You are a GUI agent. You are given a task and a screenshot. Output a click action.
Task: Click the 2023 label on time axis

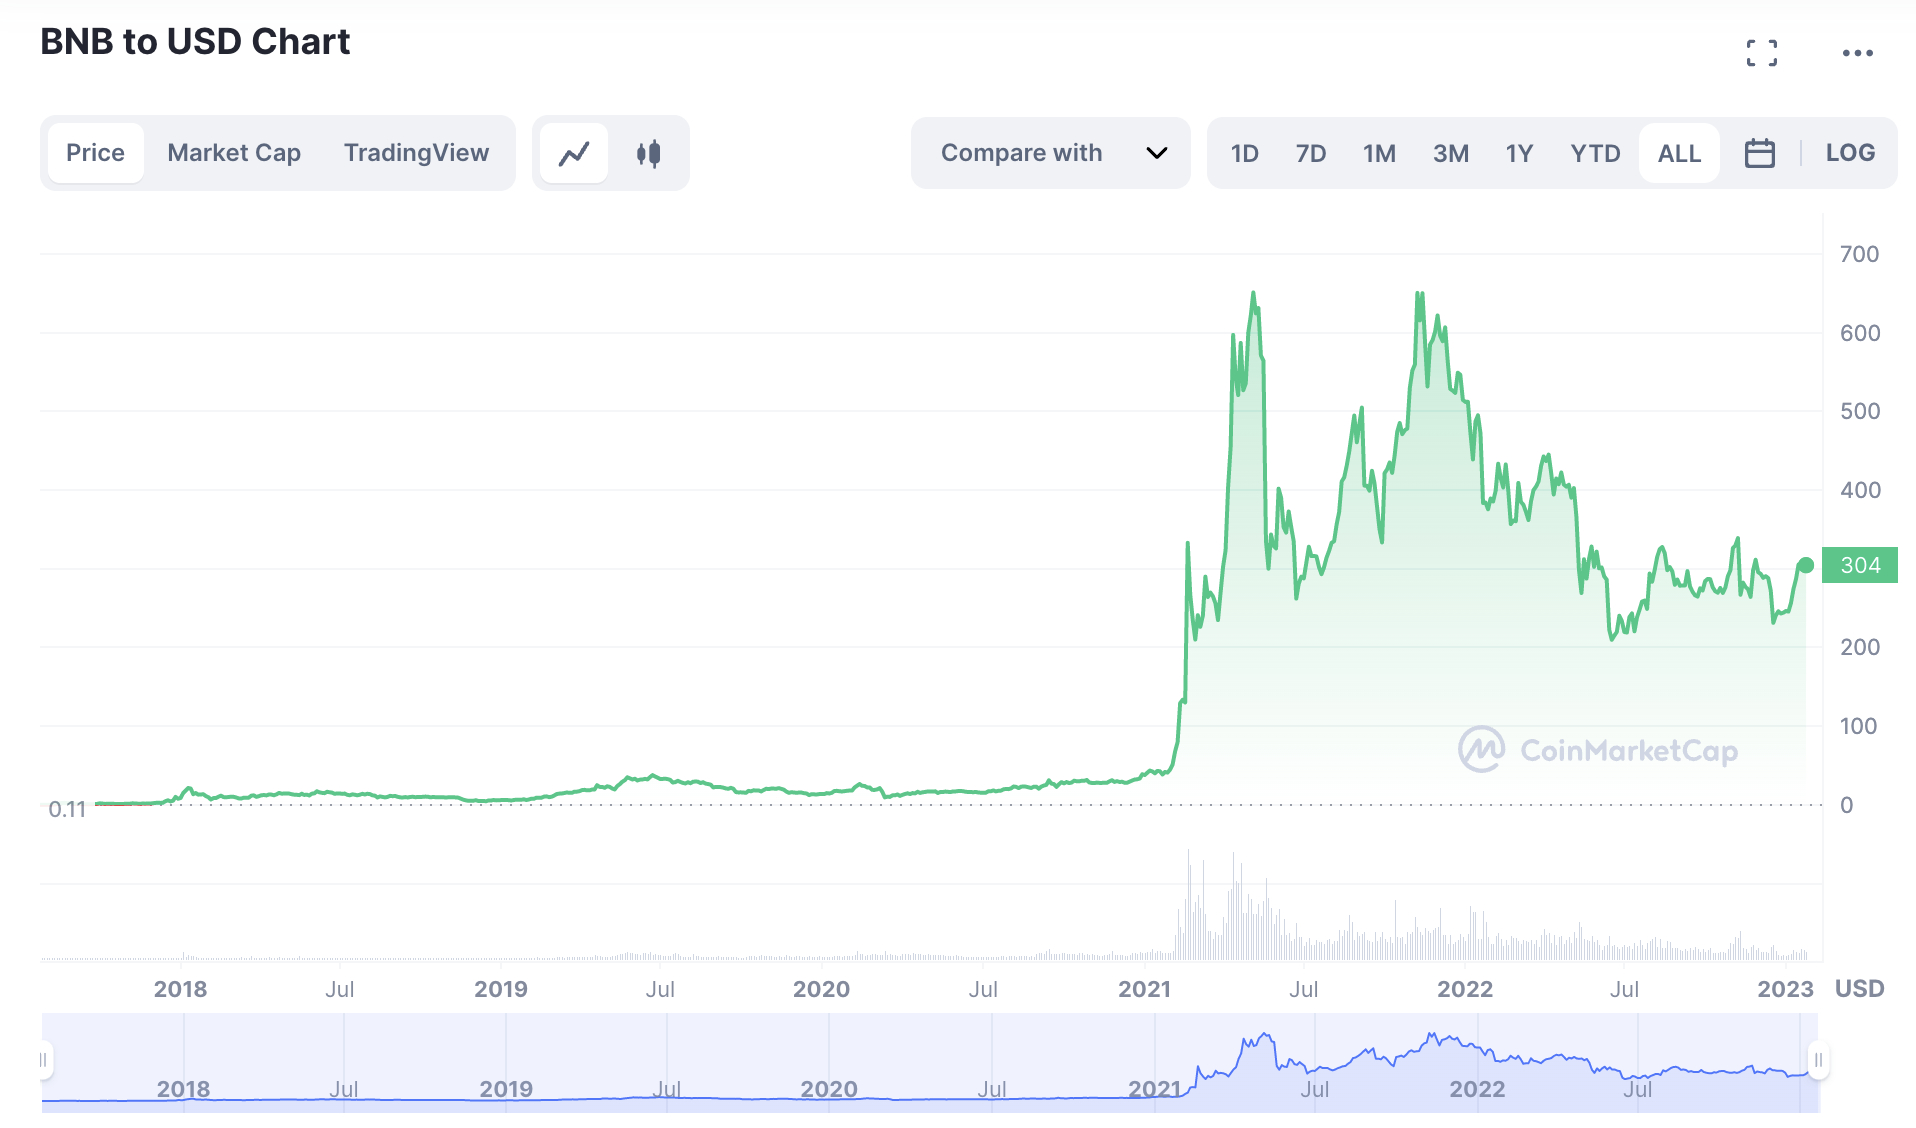(1785, 989)
